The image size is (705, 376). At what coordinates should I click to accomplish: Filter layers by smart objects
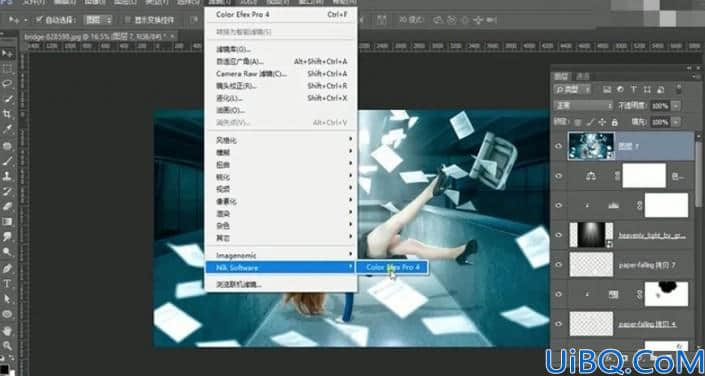[x=660, y=90]
